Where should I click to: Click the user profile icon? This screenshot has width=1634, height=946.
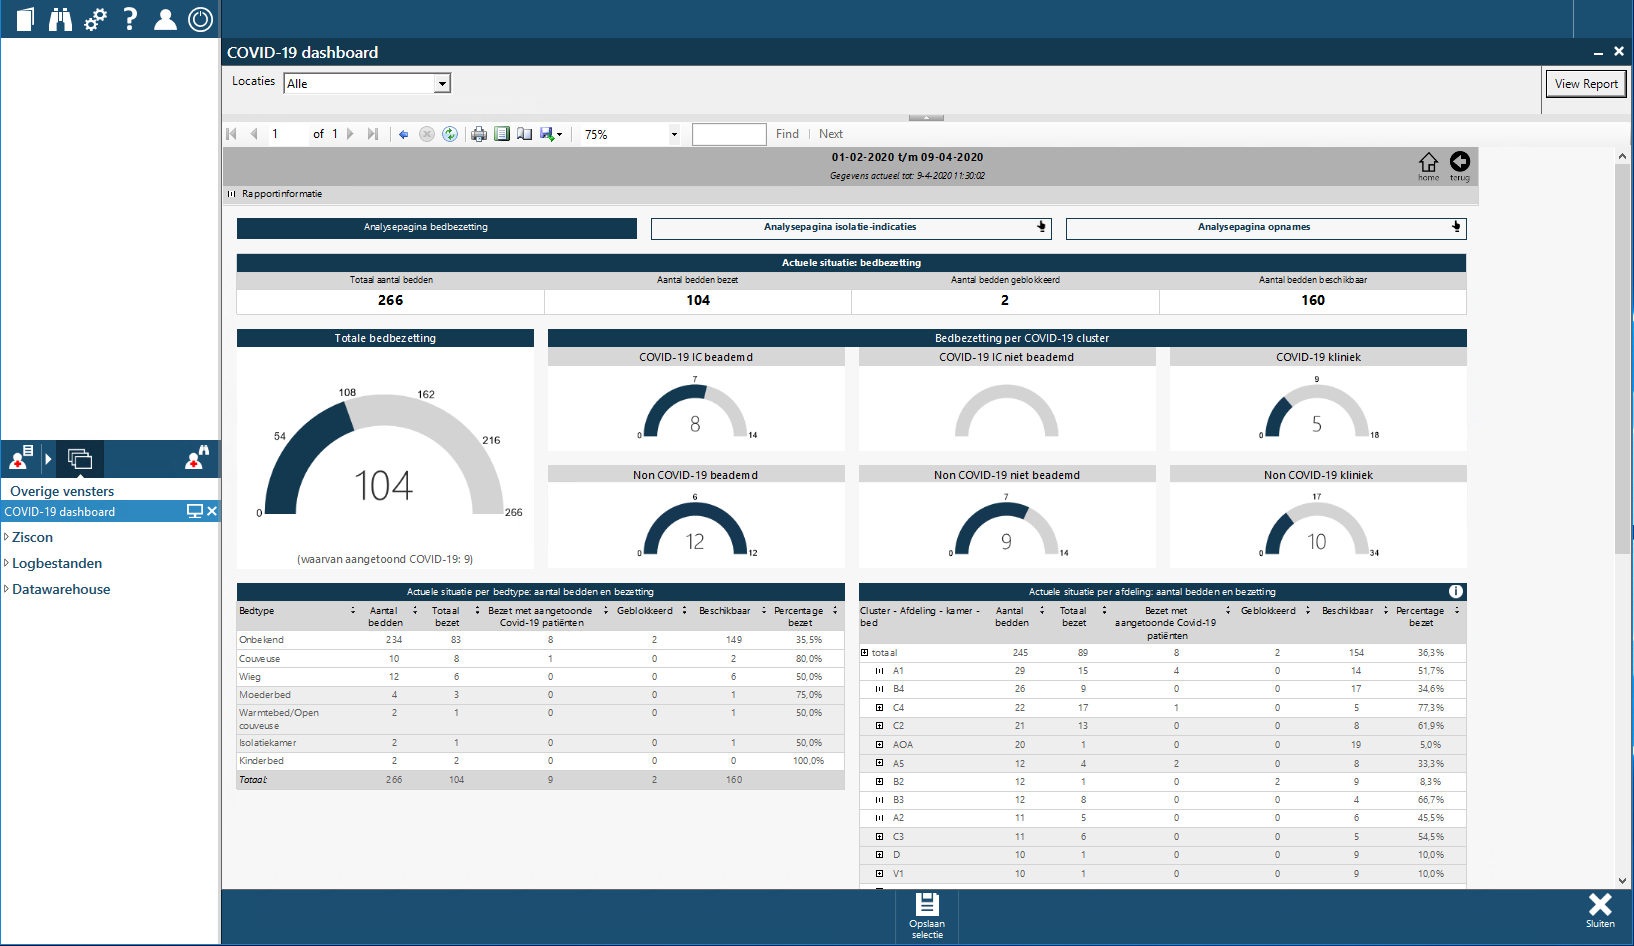click(165, 19)
